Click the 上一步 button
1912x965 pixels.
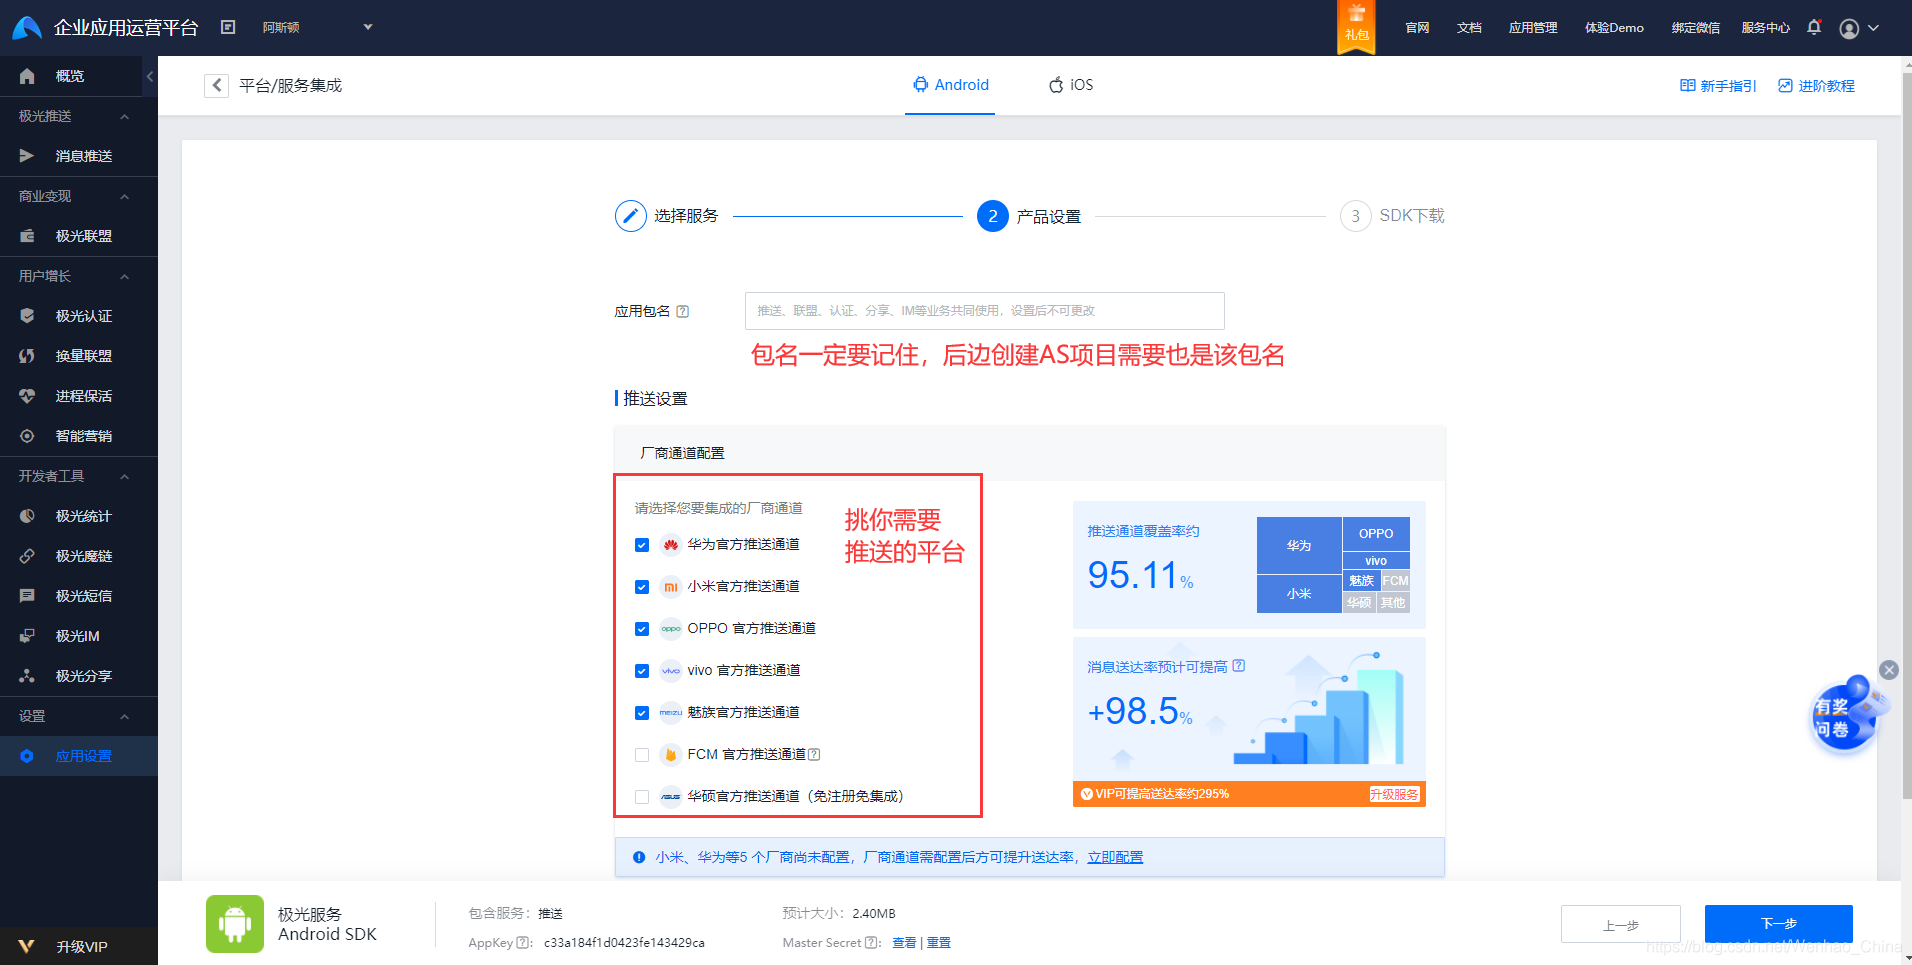pos(1620,925)
